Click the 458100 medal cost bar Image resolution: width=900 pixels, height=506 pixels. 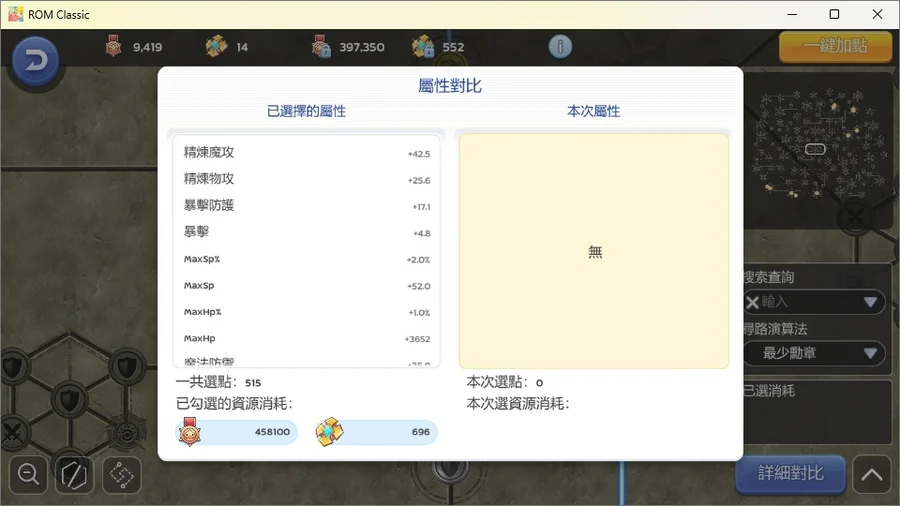click(237, 432)
